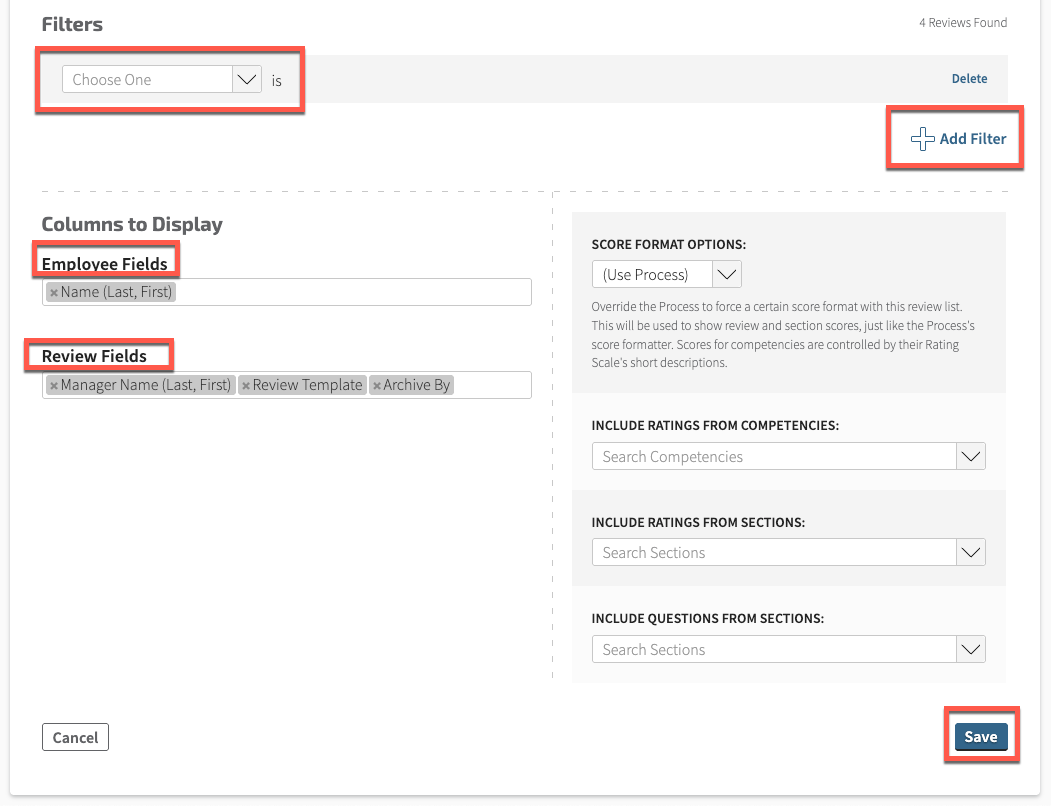Remove the Review Template tag

point(246,386)
